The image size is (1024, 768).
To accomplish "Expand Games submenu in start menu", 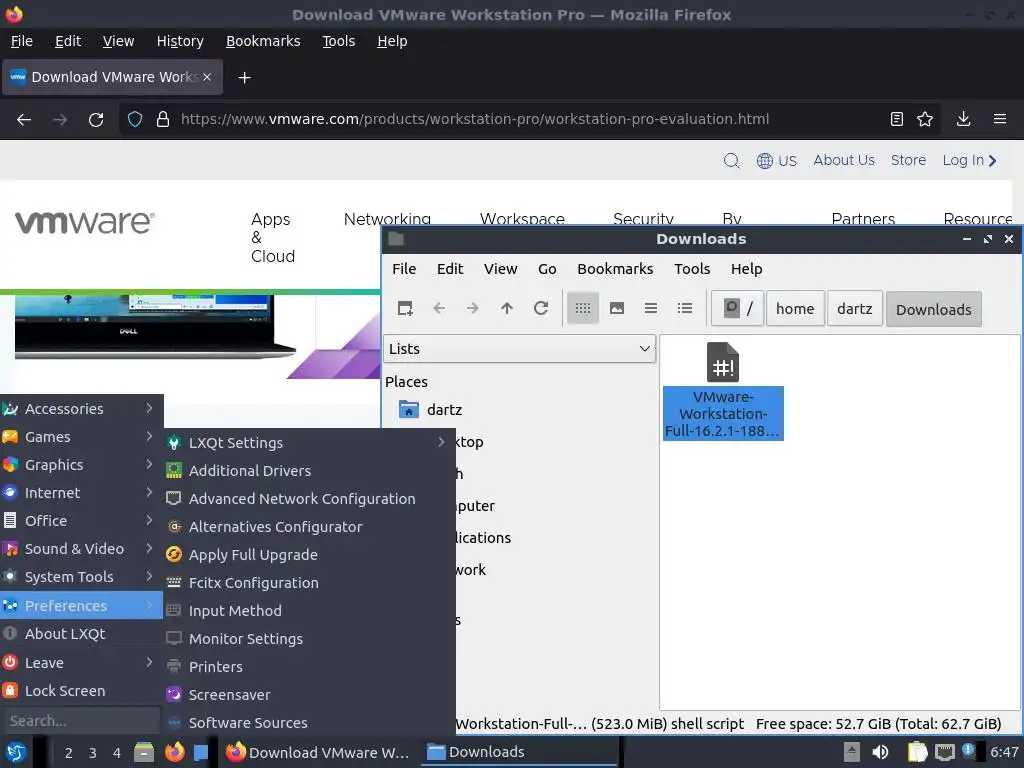I will coord(82,437).
